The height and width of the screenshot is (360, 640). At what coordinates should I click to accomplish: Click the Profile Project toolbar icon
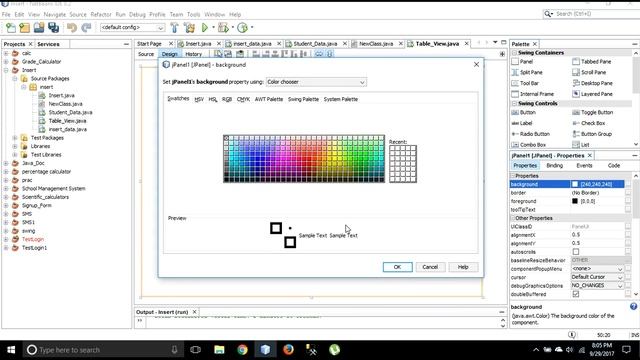pos(242,28)
